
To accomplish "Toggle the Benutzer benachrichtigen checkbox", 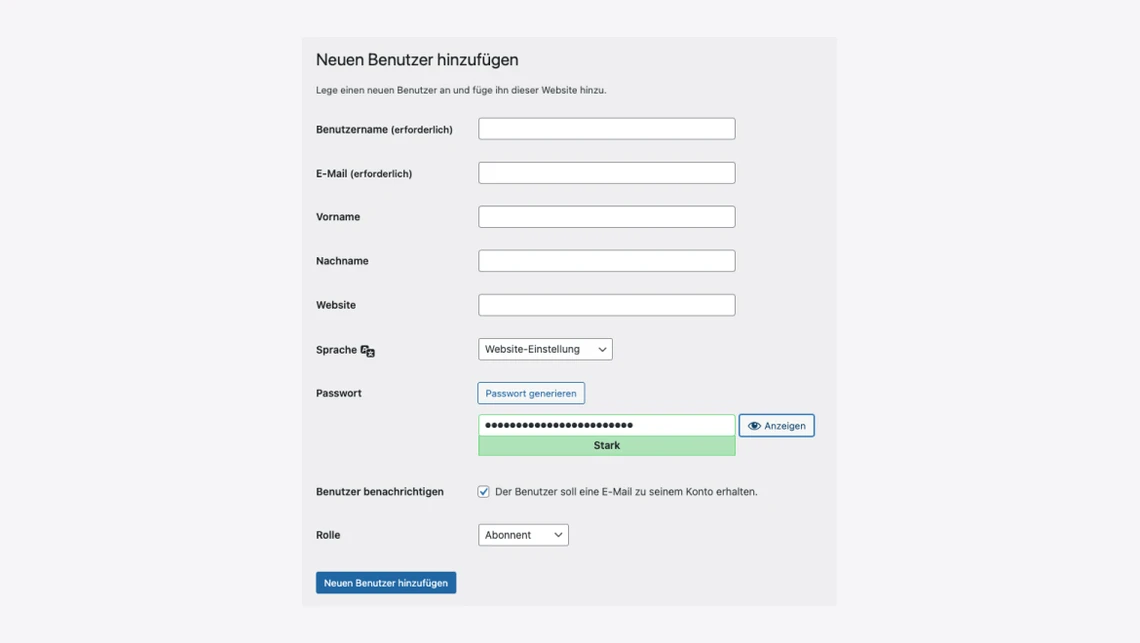I will pos(484,492).
